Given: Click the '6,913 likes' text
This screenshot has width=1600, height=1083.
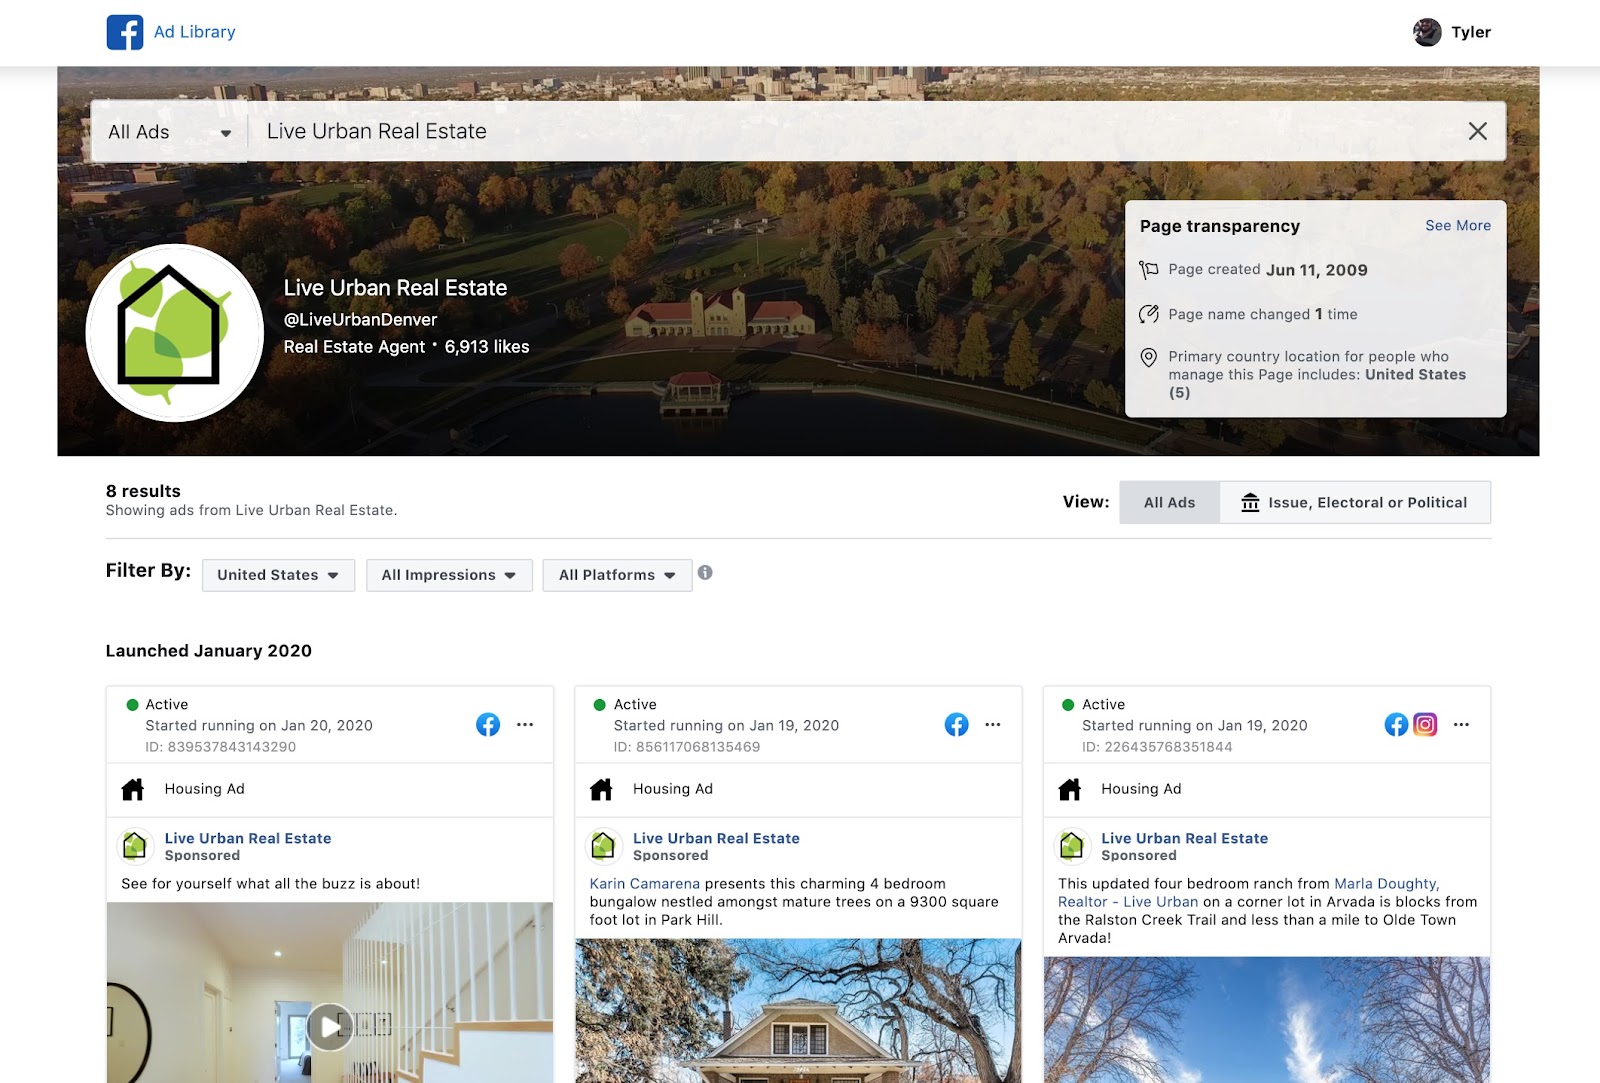Looking at the screenshot, I should point(487,347).
